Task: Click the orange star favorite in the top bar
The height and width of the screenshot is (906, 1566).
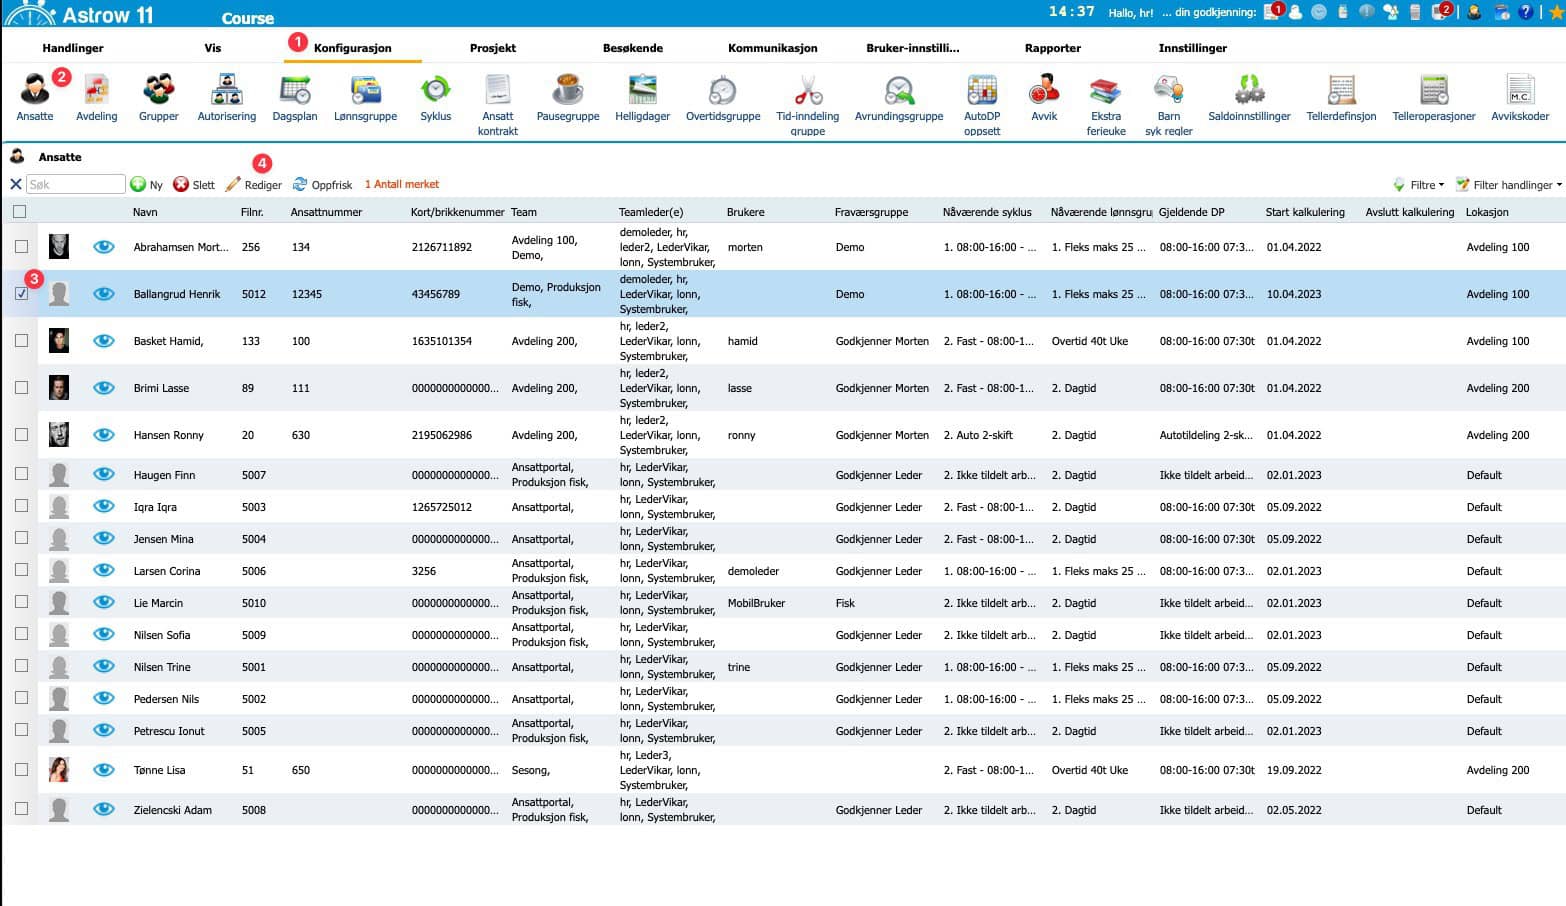Action: [x=1557, y=12]
